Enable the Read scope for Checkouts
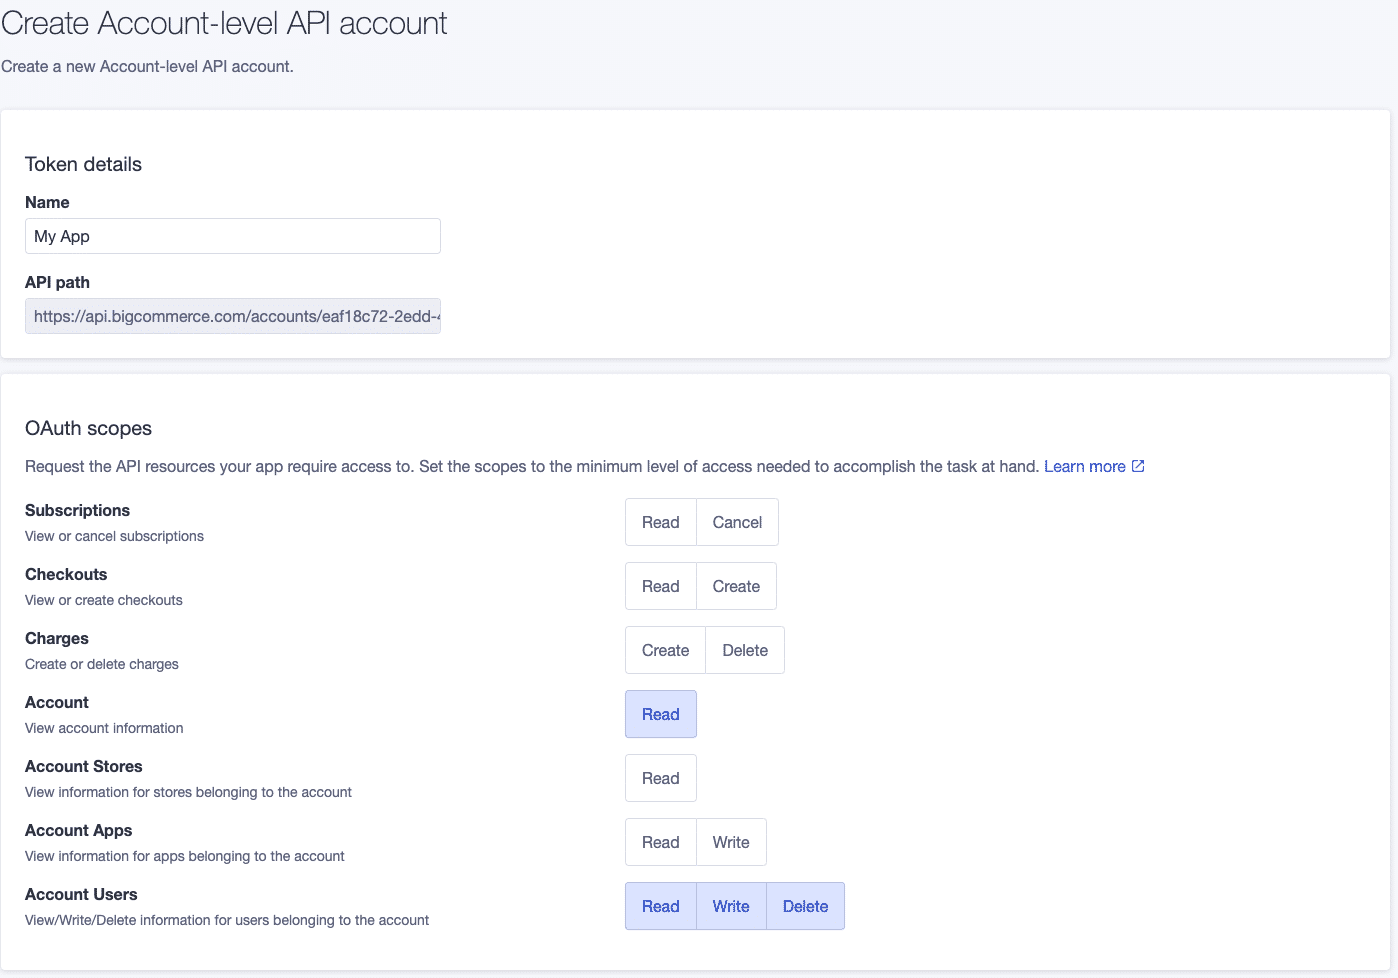 pos(660,585)
